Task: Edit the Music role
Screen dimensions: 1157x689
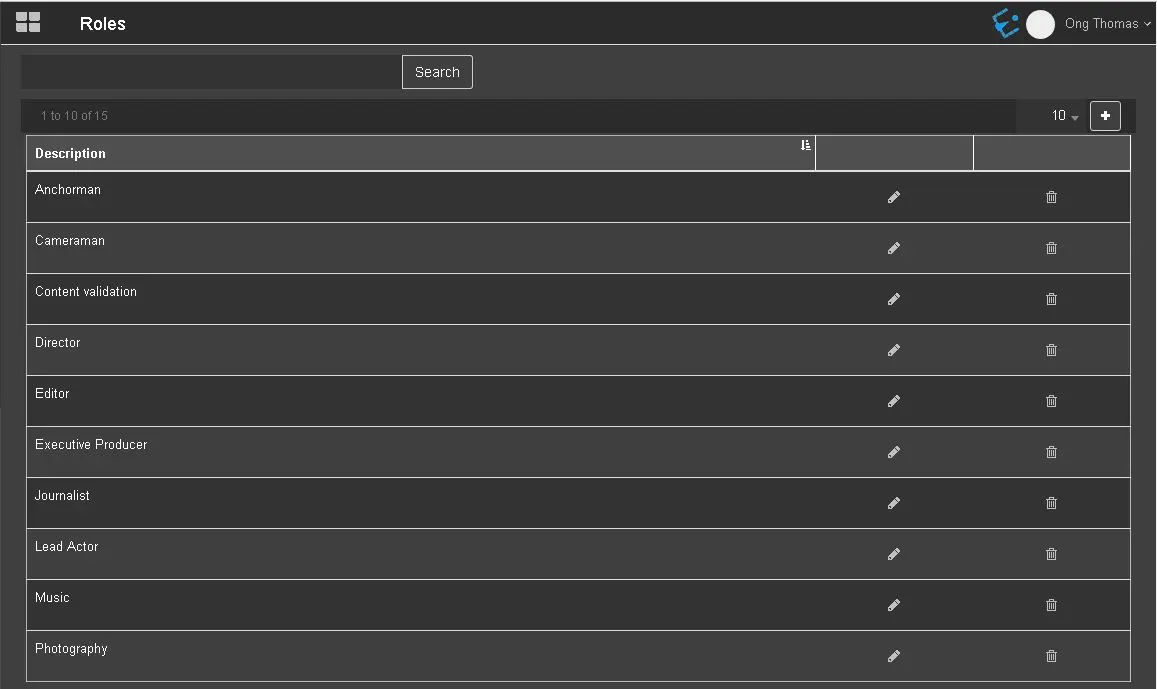Action: [894, 605]
